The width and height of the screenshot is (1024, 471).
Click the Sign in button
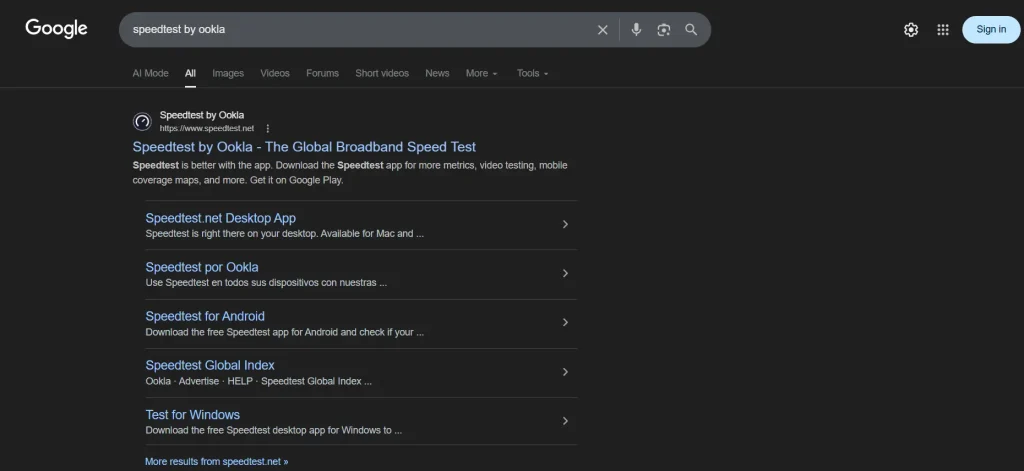[x=991, y=29]
